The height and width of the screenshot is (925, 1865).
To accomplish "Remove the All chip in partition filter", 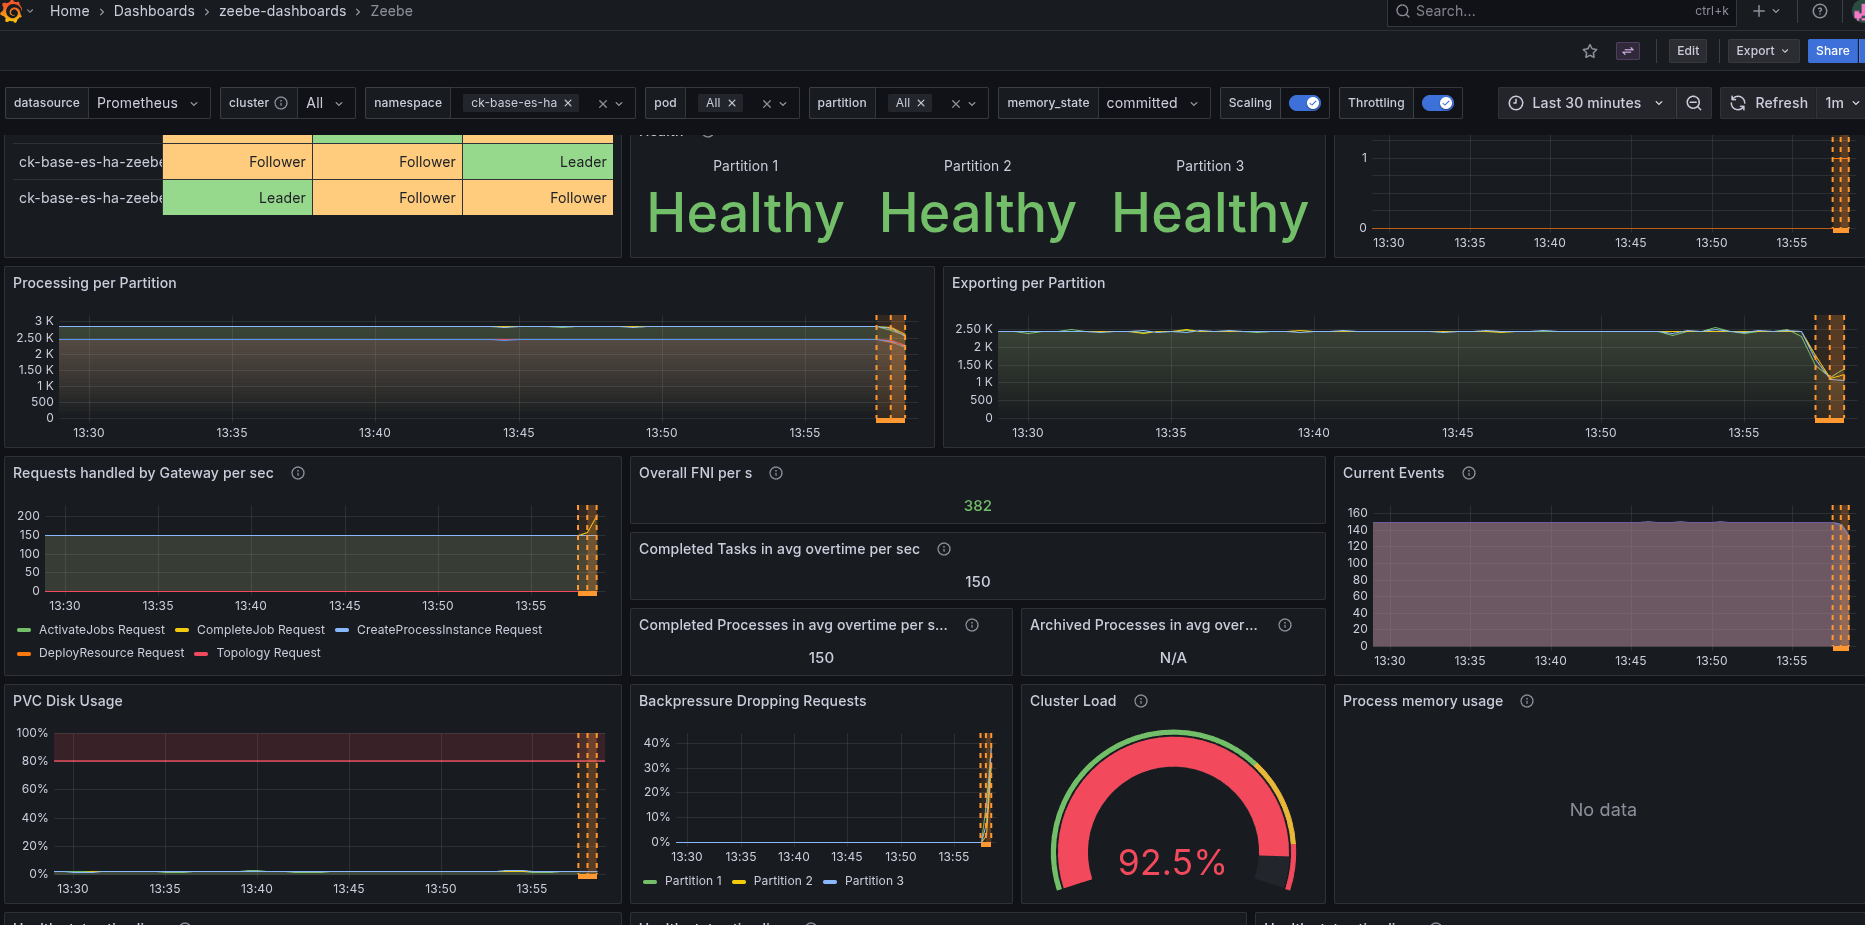I will tap(921, 103).
